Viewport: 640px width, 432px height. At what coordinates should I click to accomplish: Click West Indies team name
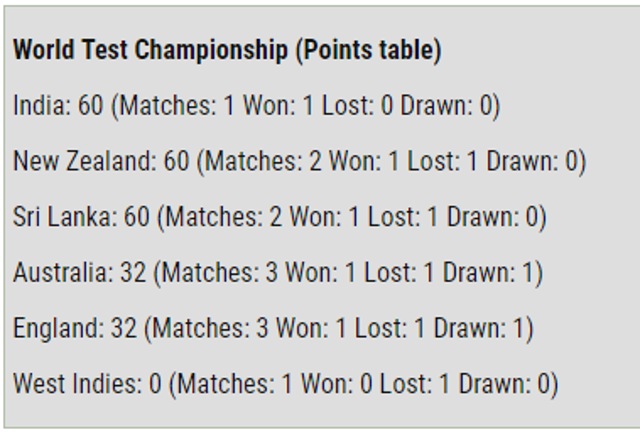pos(74,383)
